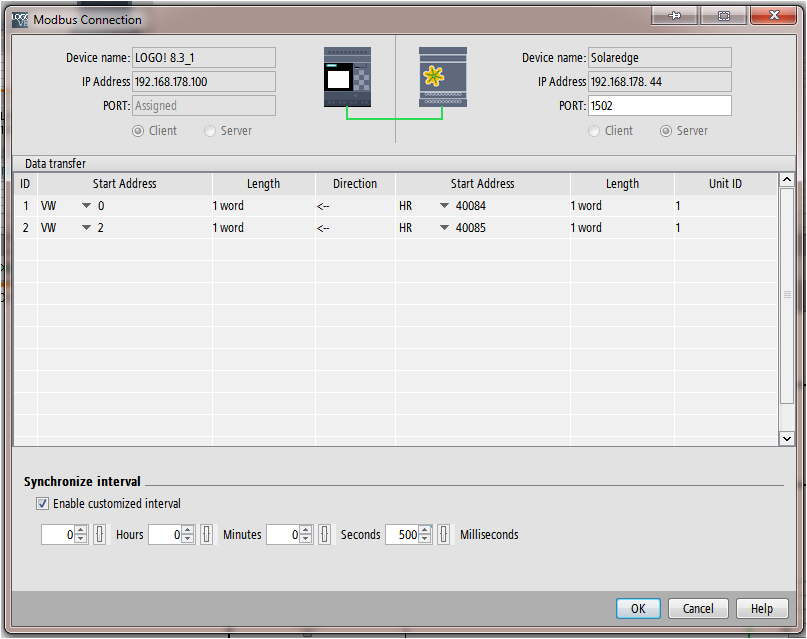Click the Solaredge PORT field showing 1502

click(x=660, y=105)
